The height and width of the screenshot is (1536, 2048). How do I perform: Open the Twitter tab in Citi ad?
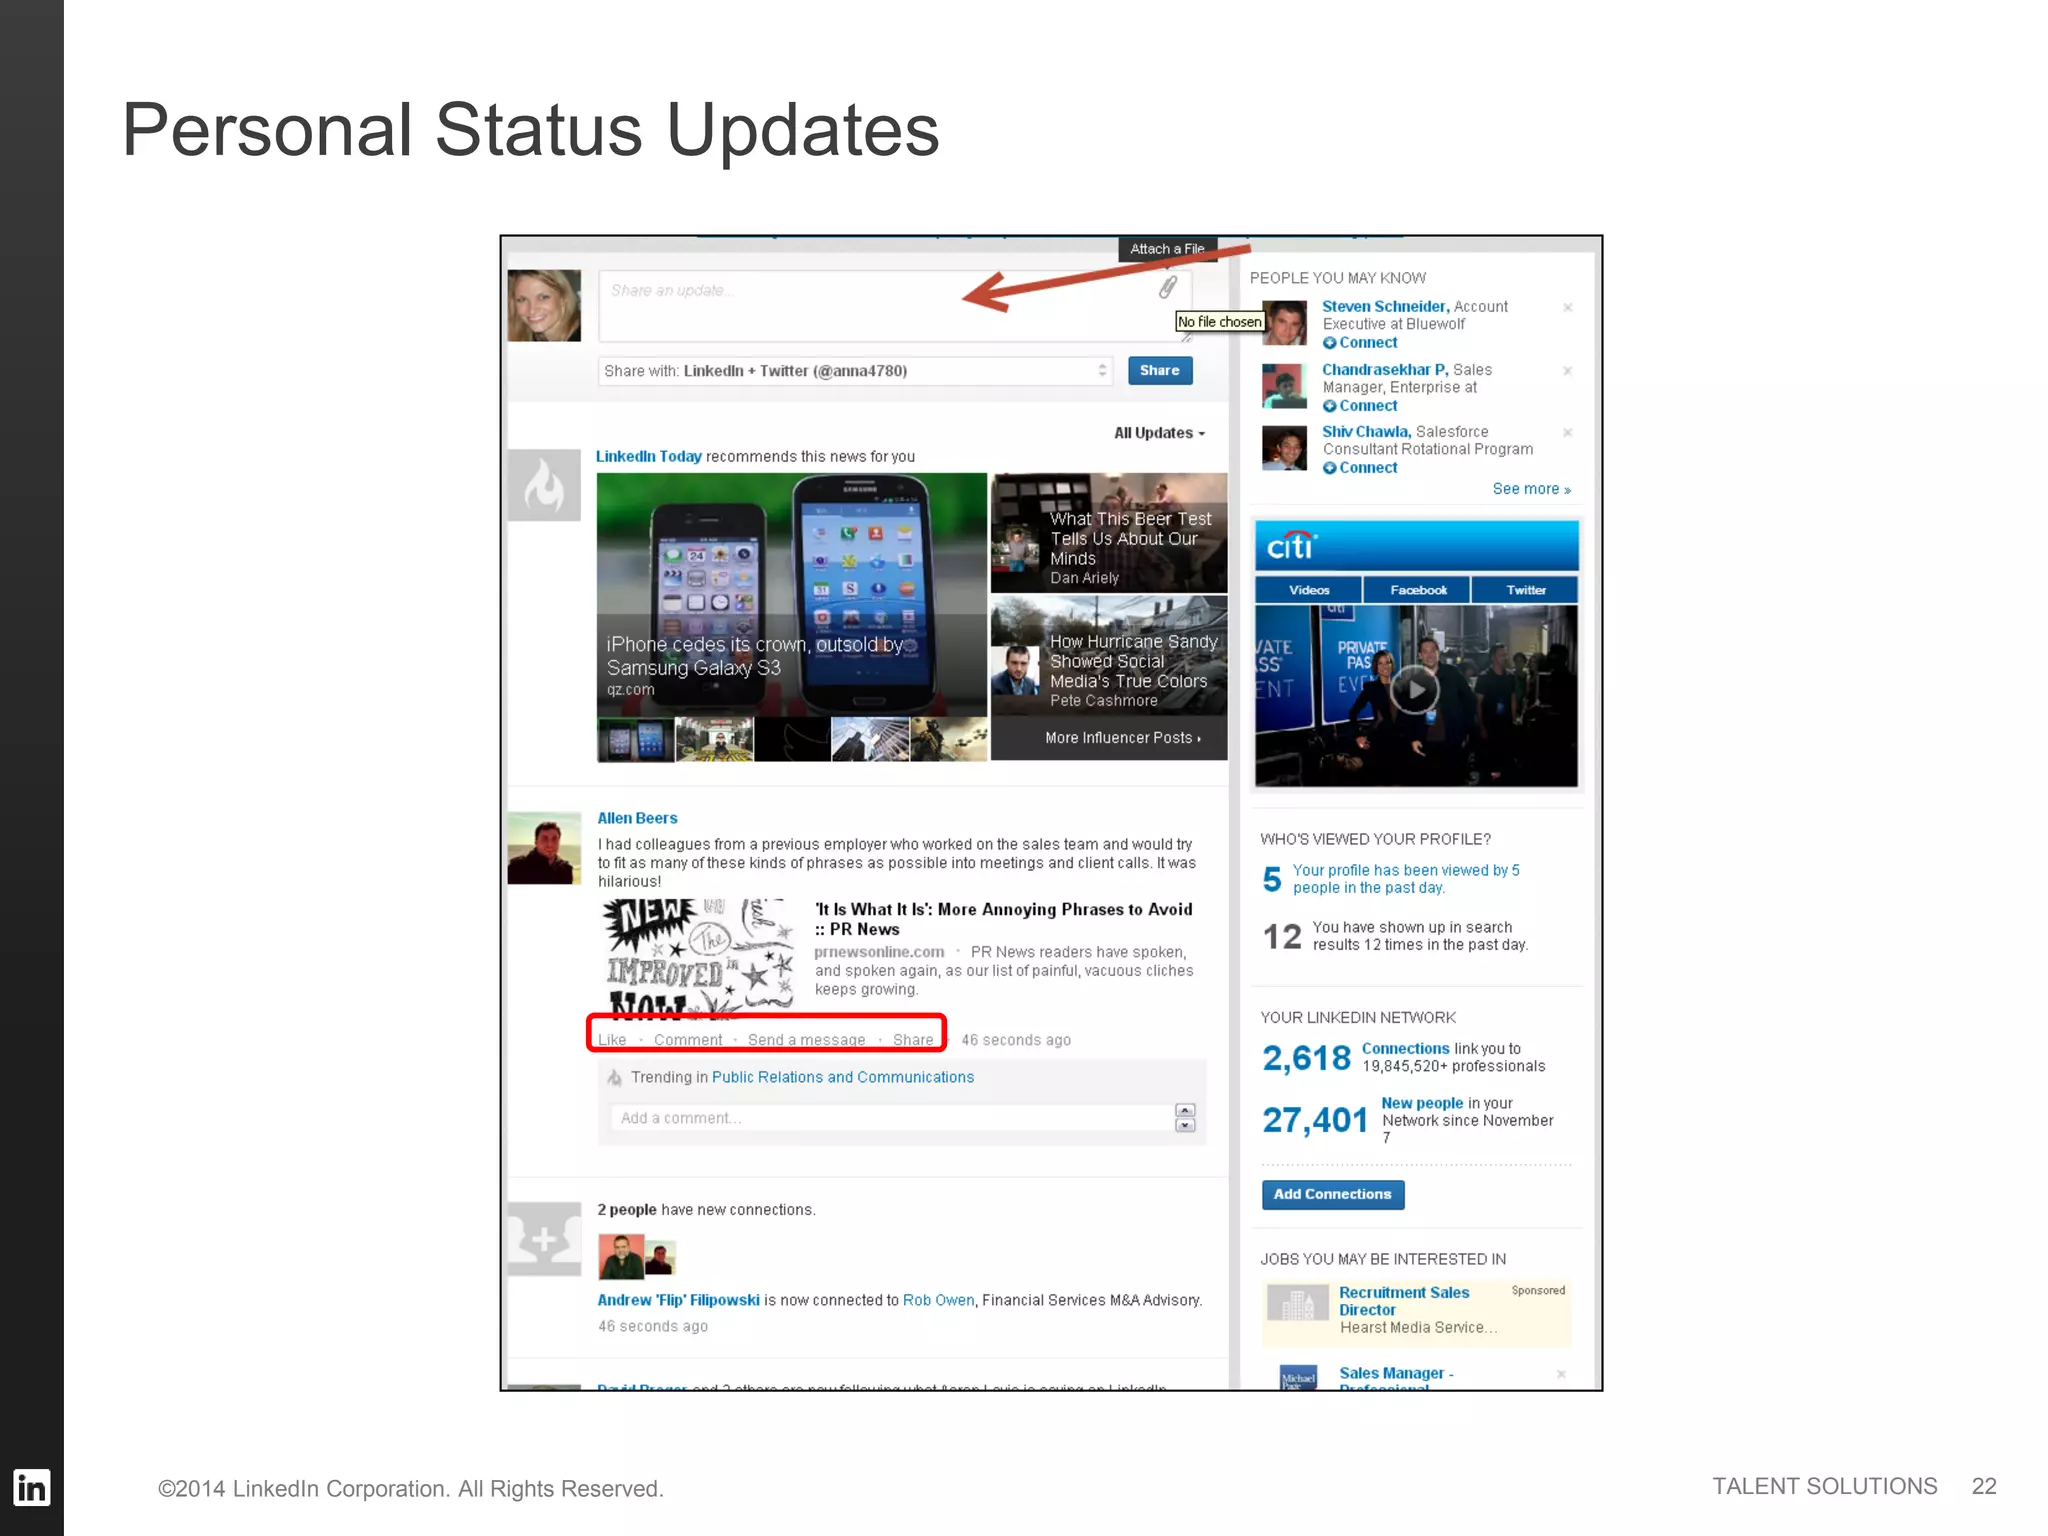1525,590
